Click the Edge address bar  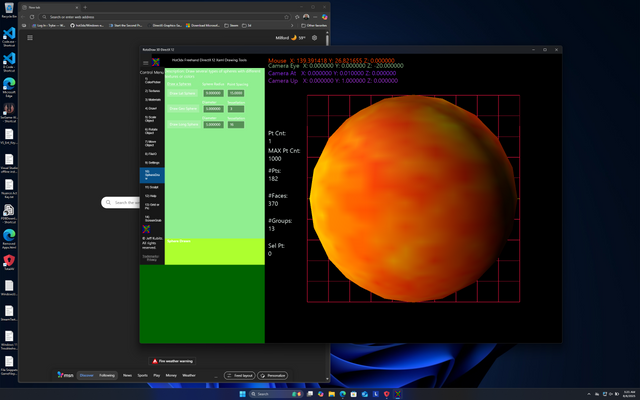point(165,17)
